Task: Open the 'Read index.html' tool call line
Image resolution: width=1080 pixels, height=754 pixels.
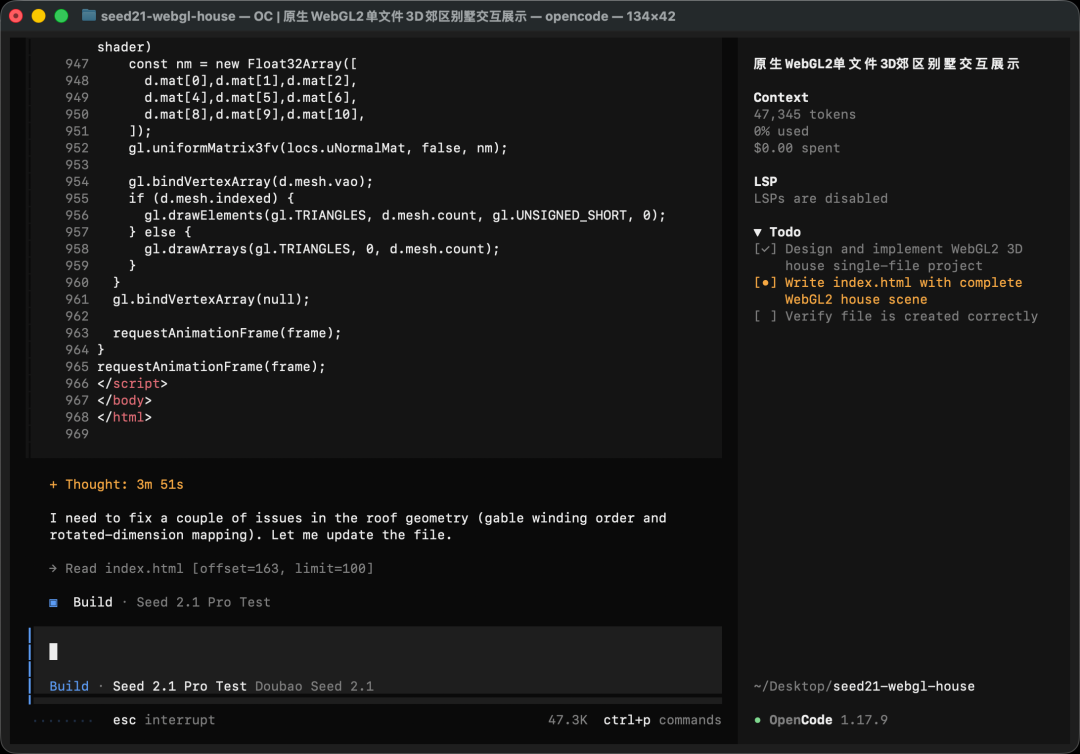Action: pyautogui.click(x=211, y=569)
